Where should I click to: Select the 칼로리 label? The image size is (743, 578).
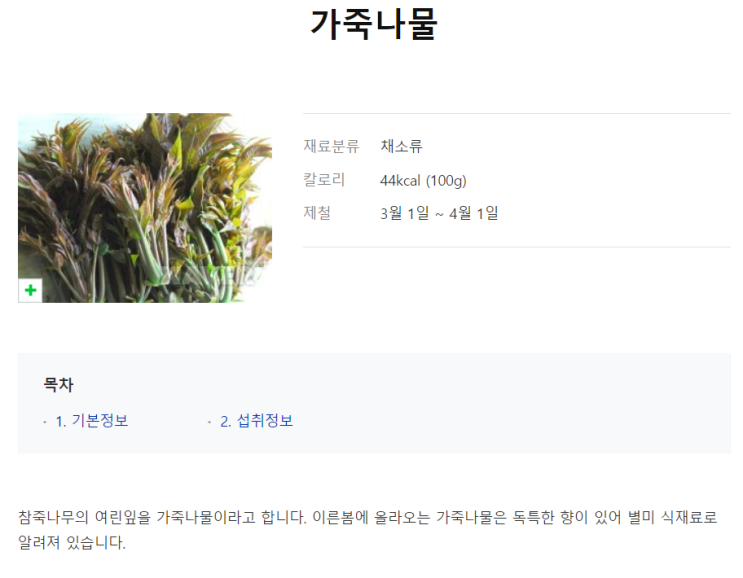click(x=324, y=180)
